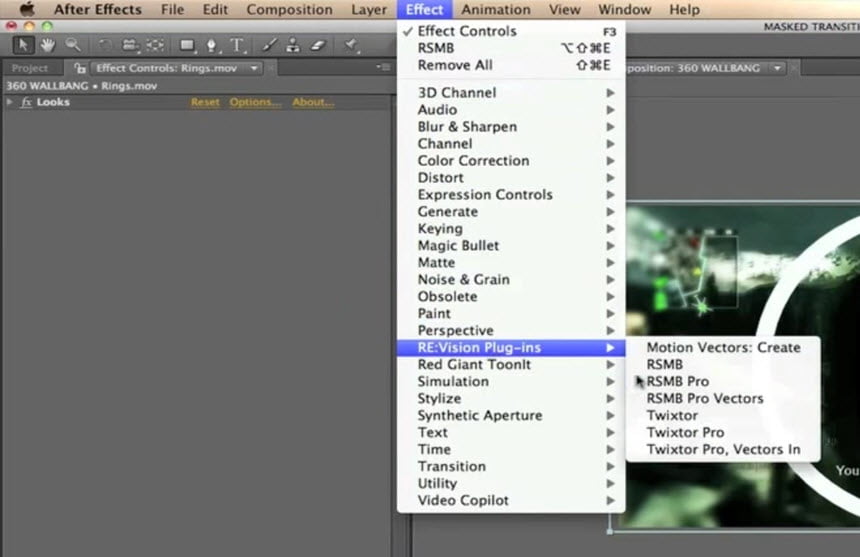
Task: Open the File menu
Action: tap(173, 9)
